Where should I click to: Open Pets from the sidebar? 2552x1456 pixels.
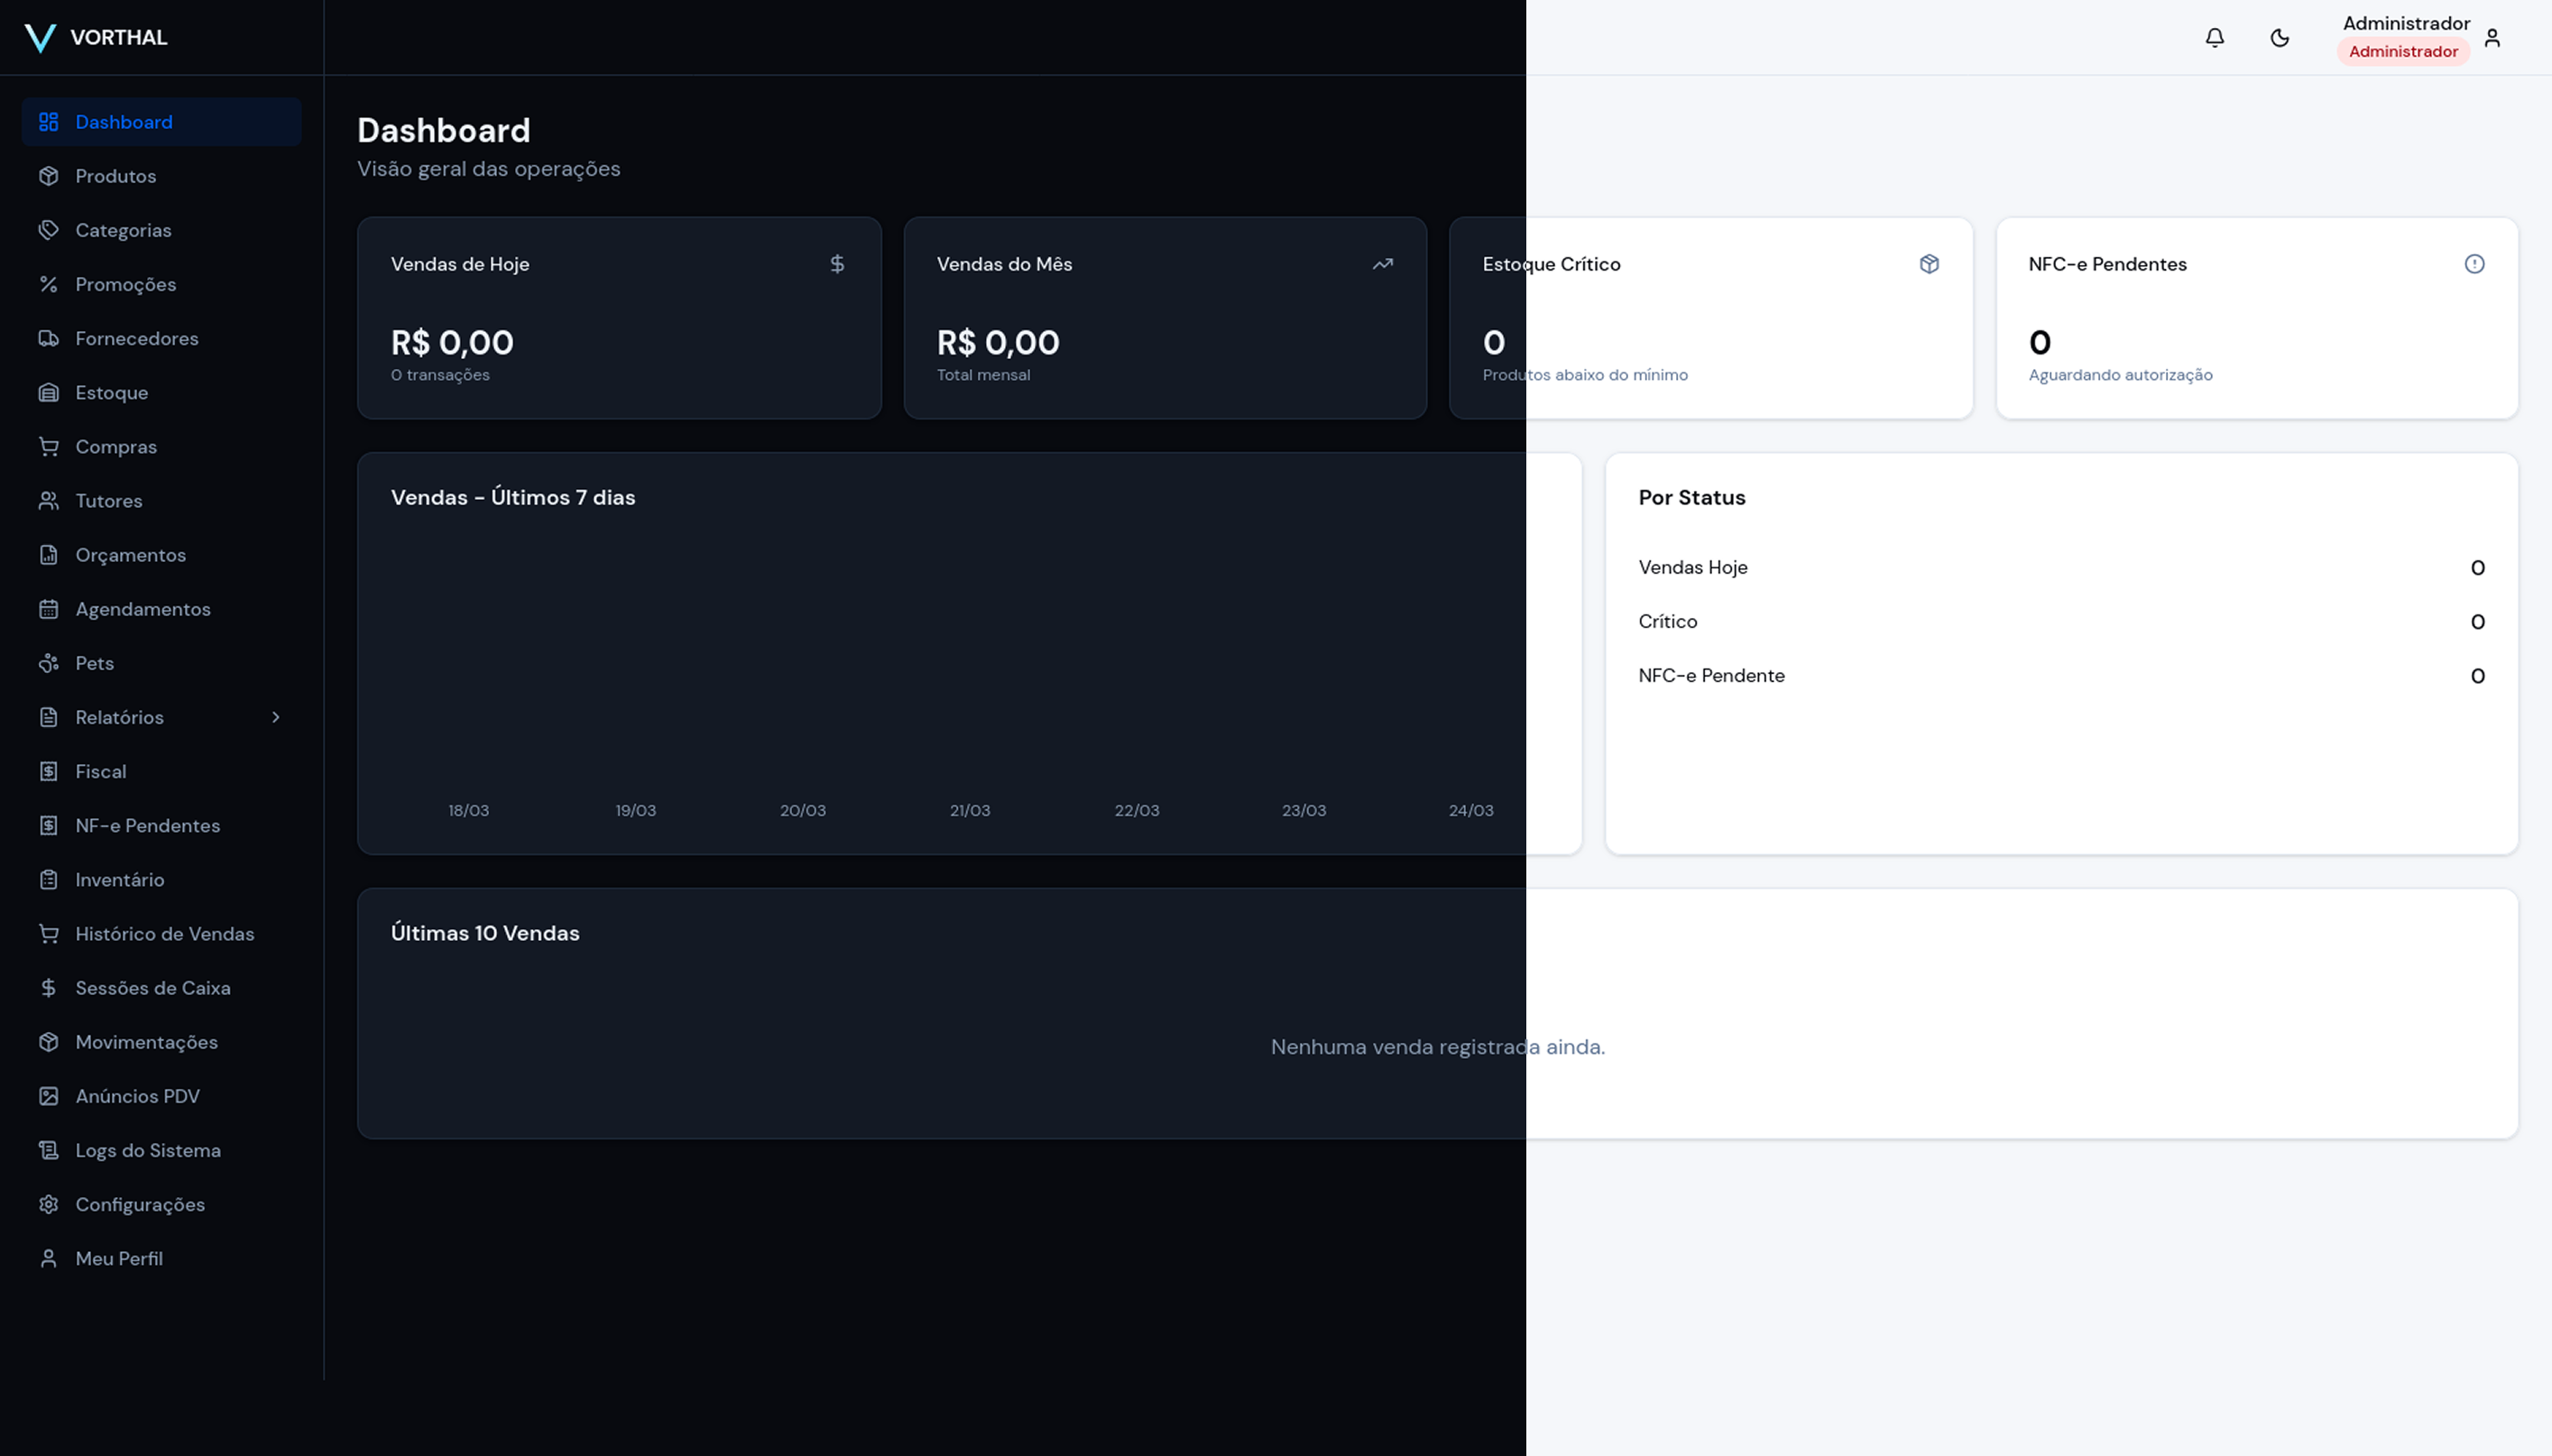(x=94, y=663)
